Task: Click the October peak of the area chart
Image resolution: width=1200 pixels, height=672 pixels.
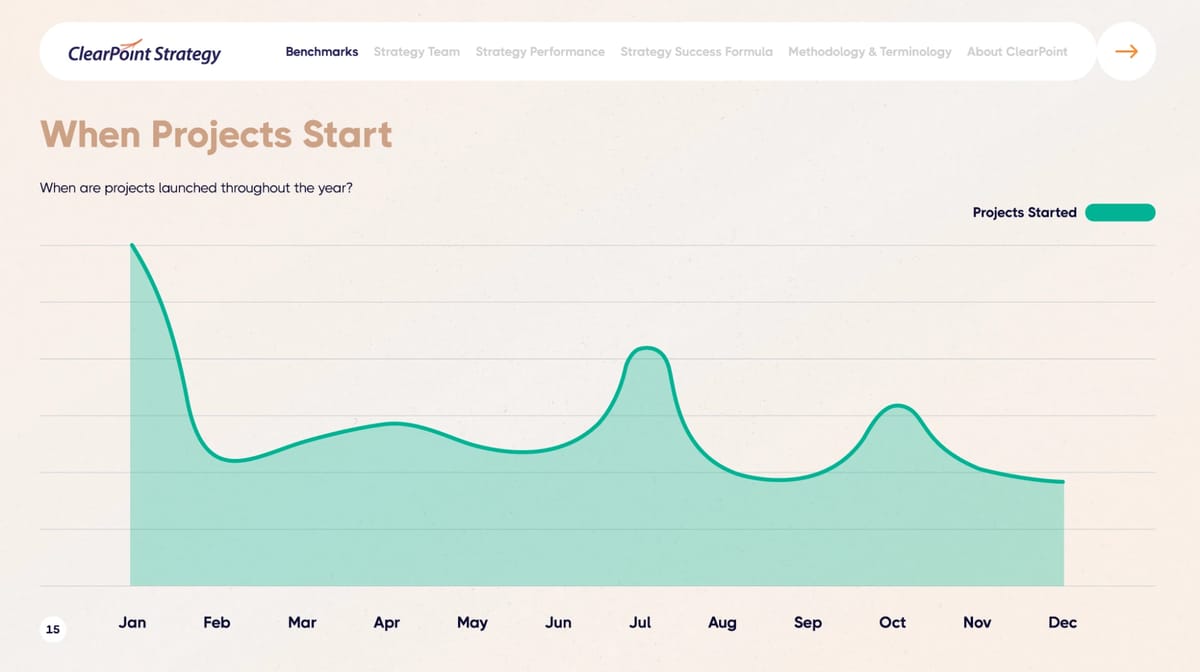Action: 899,405
